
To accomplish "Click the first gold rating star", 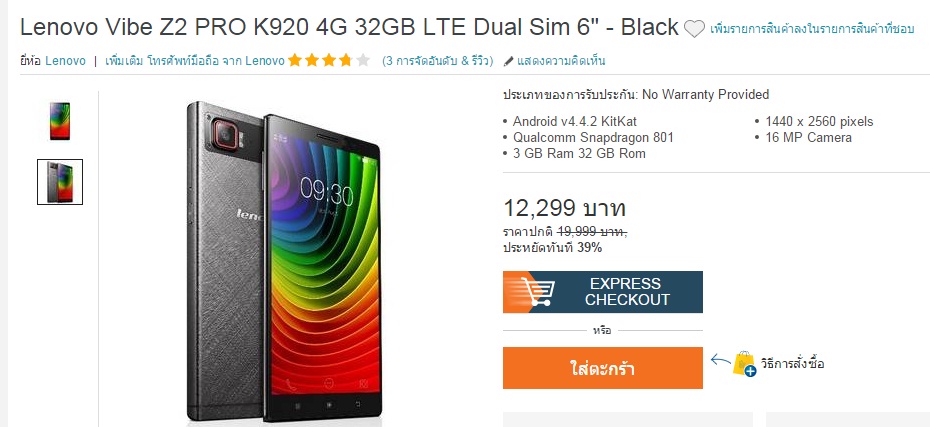I will pos(295,60).
